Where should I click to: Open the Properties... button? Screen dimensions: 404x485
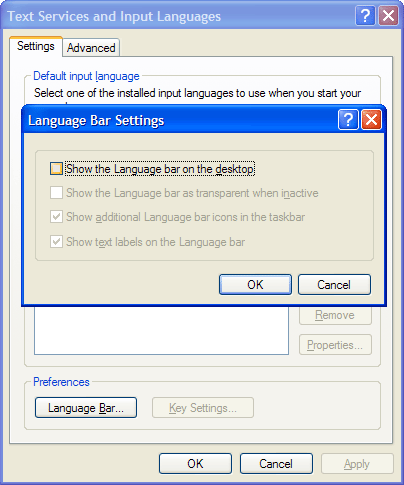coord(335,345)
